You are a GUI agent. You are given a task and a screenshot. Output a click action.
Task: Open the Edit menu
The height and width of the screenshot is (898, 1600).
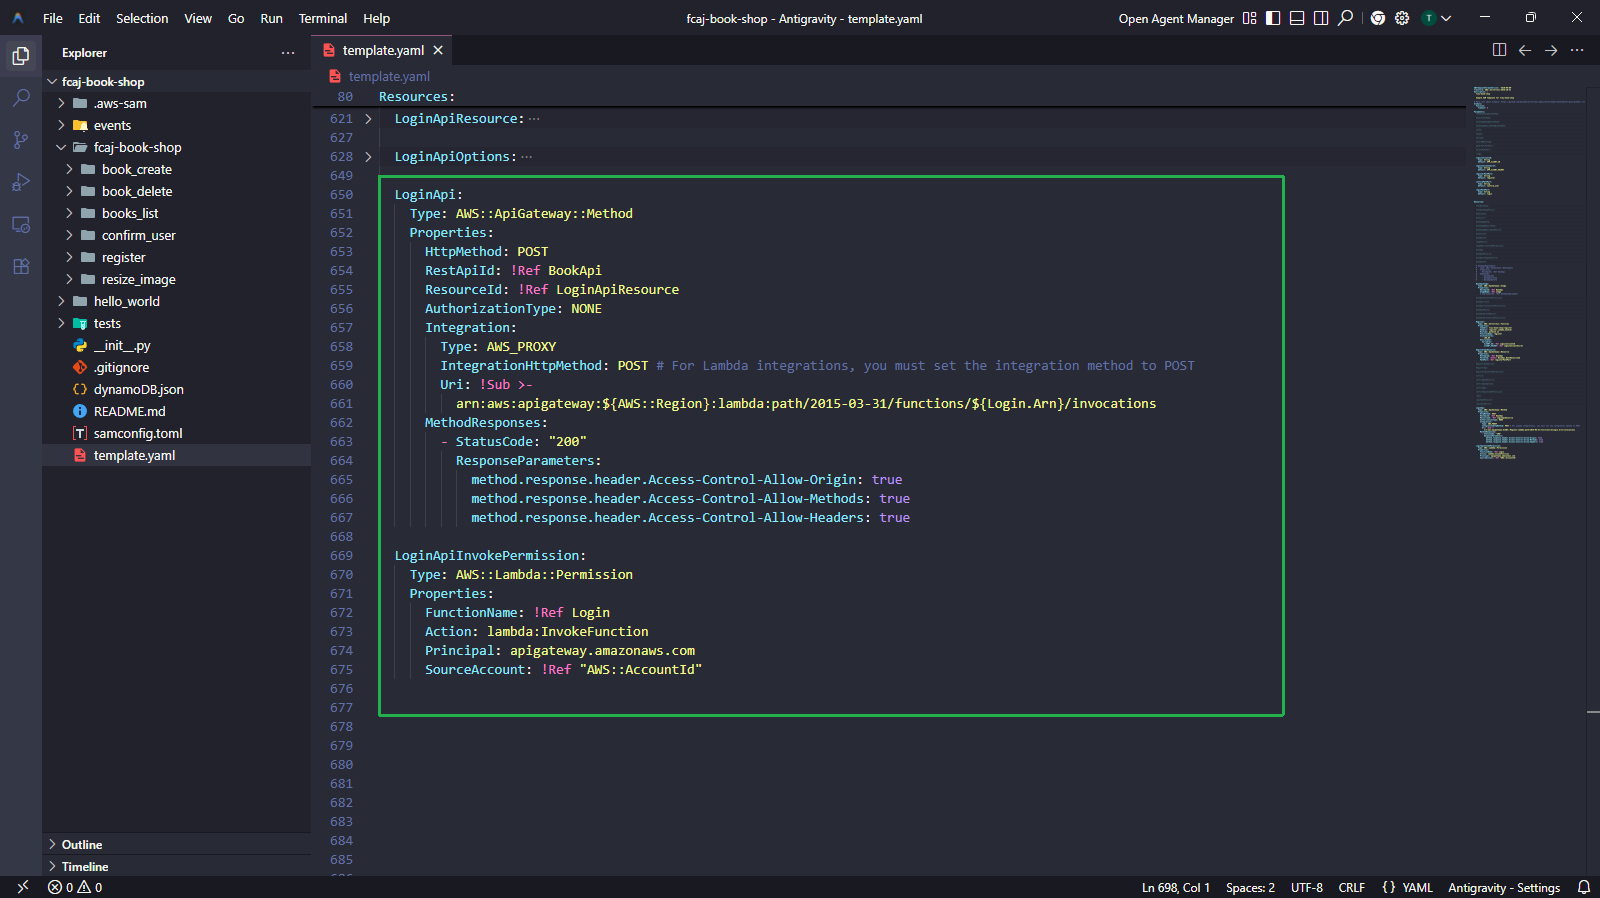tap(90, 18)
